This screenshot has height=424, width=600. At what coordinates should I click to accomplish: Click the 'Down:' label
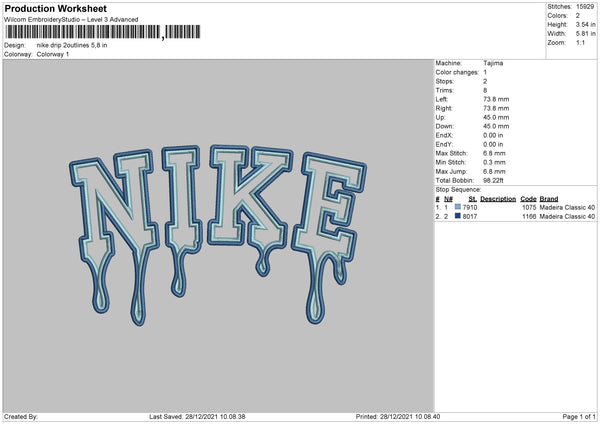pyautogui.click(x=445, y=126)
